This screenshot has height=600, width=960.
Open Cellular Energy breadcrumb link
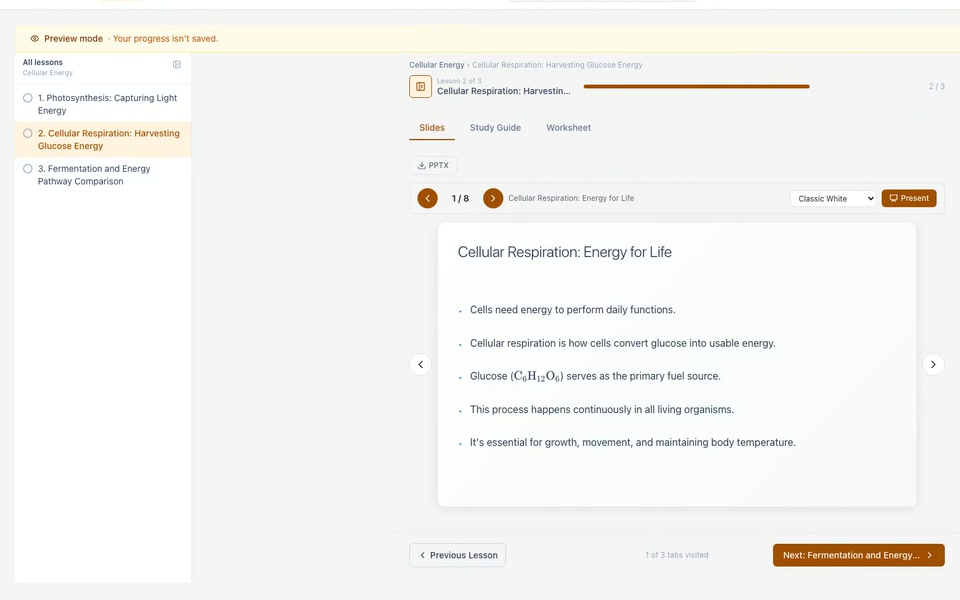[x=437, y=65]
